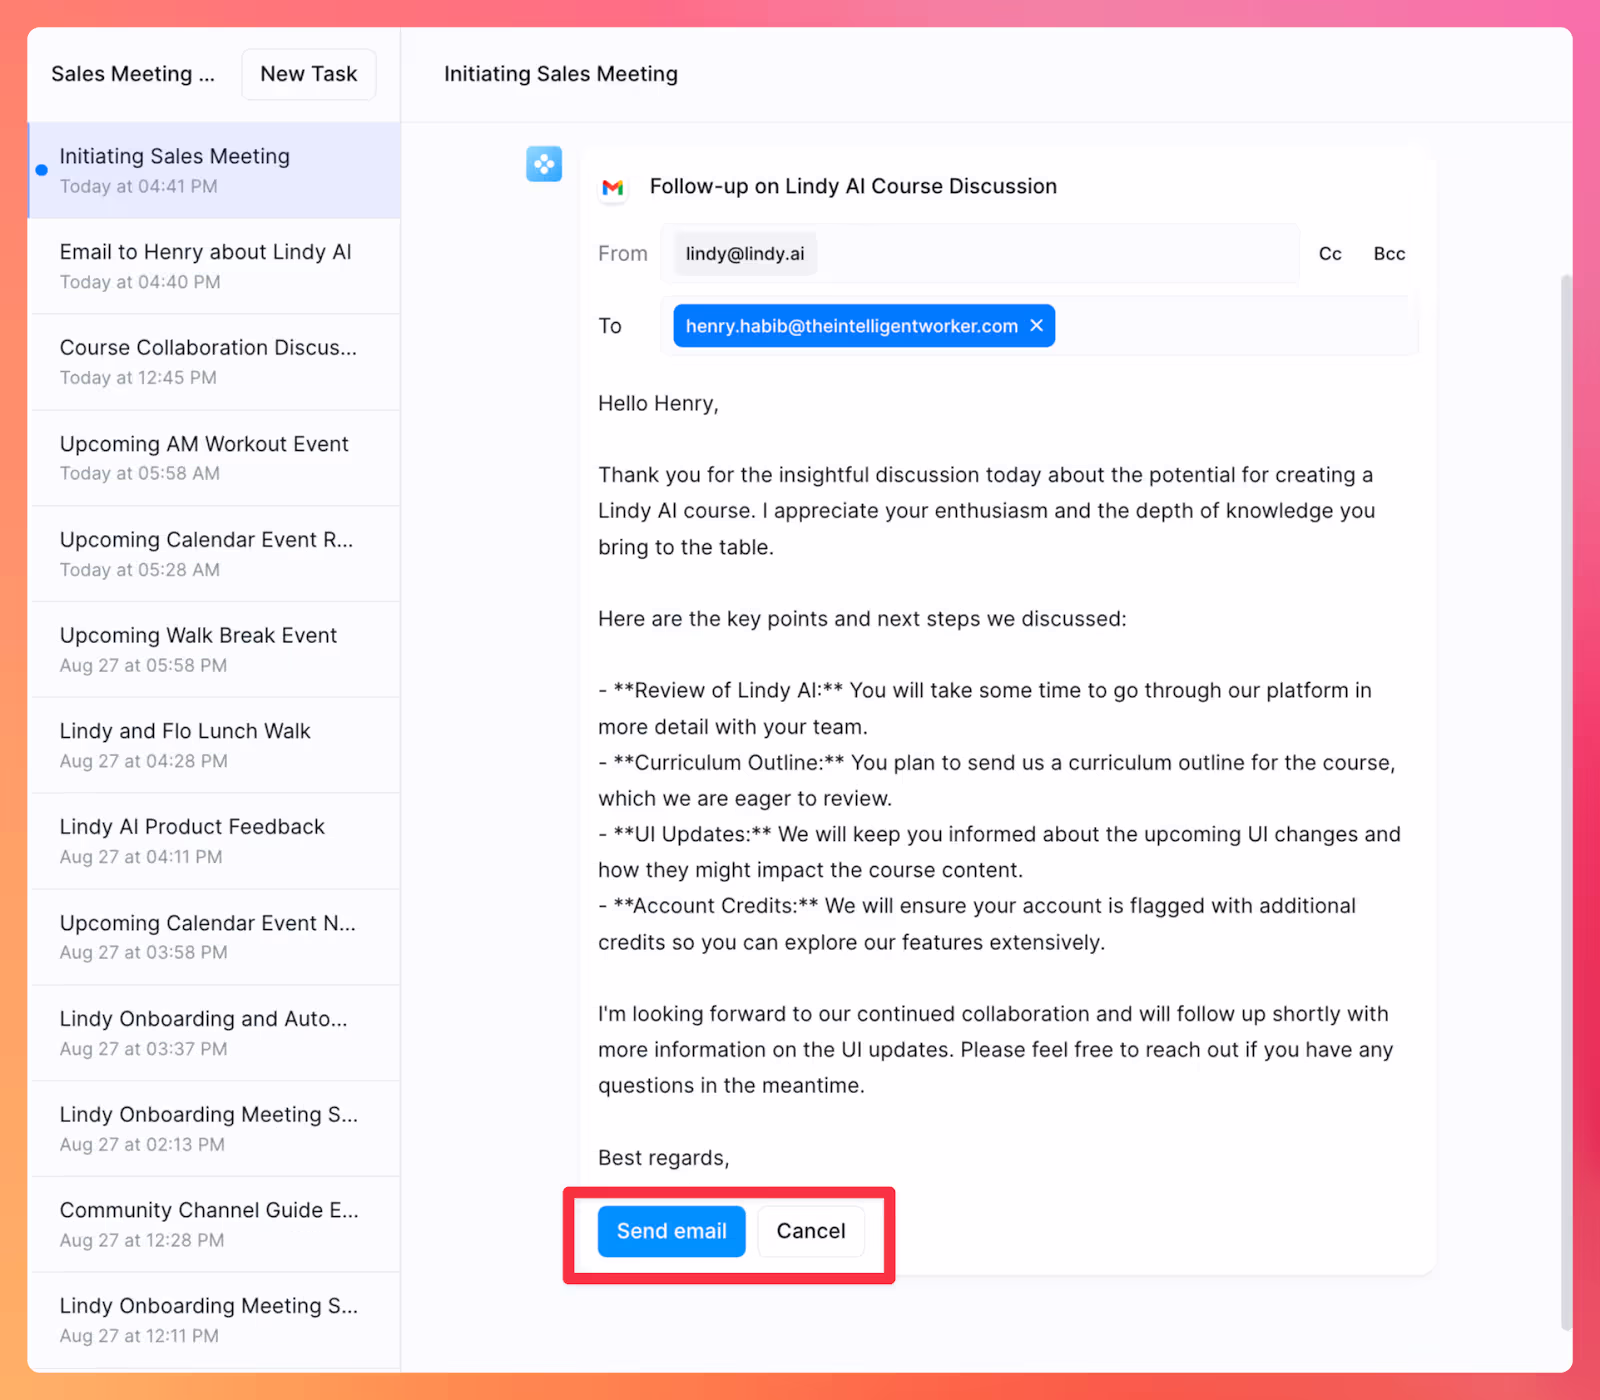Viewport: 1600px width, 1400px height.
Task: Cancel the email draft
Action: point(811,1231)
